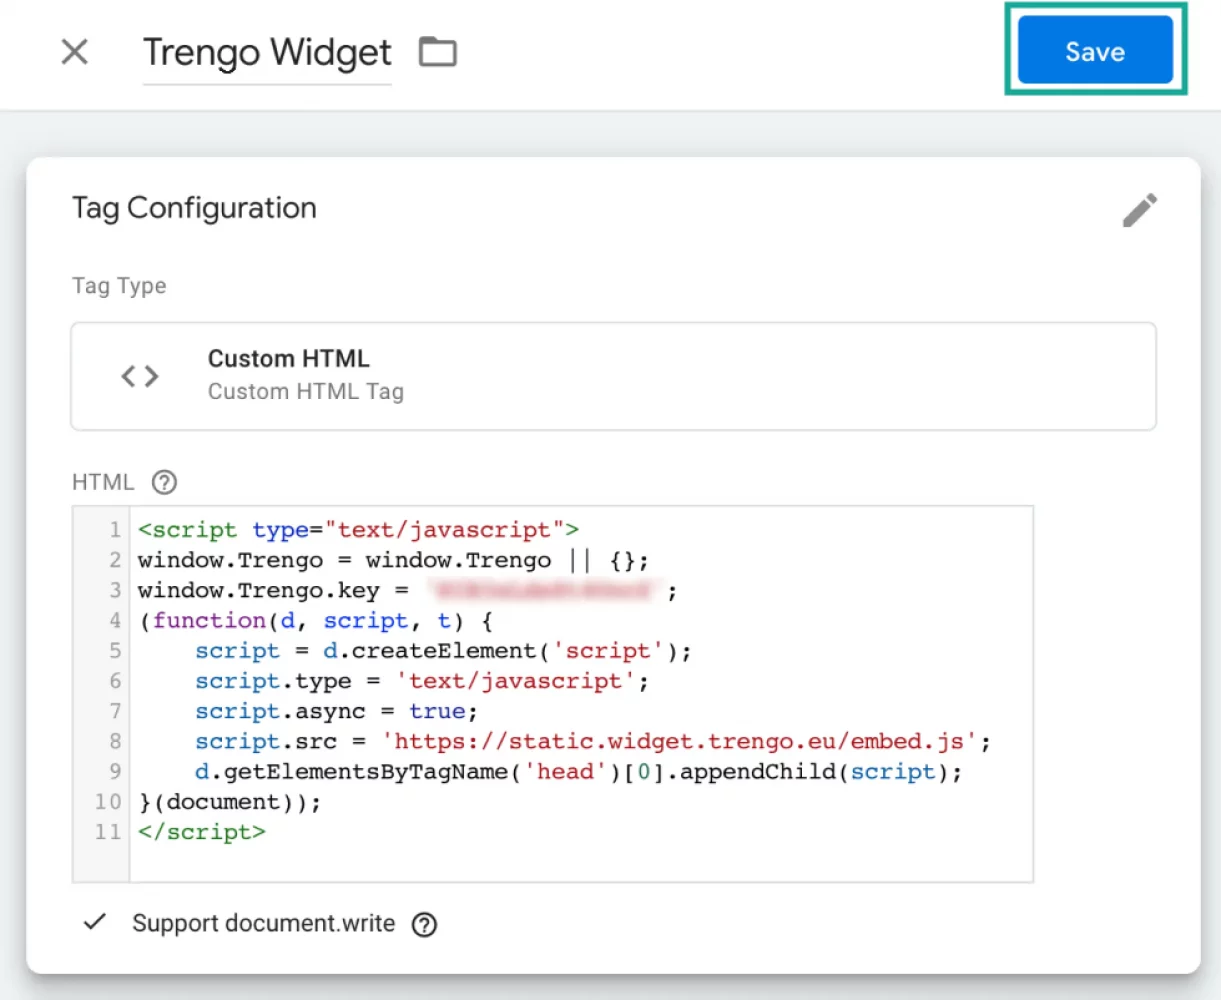Edit Tag Configuration using the pencil icon

pos(1139,210)
